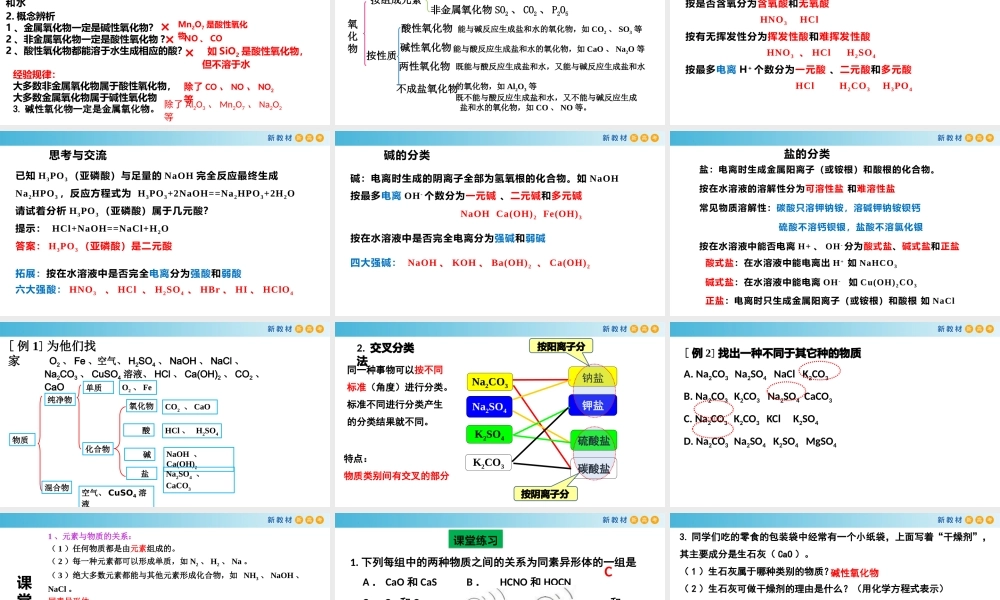Click CaCO₃ in row B
1000x600 pixels.
click(x=818, y=397)
